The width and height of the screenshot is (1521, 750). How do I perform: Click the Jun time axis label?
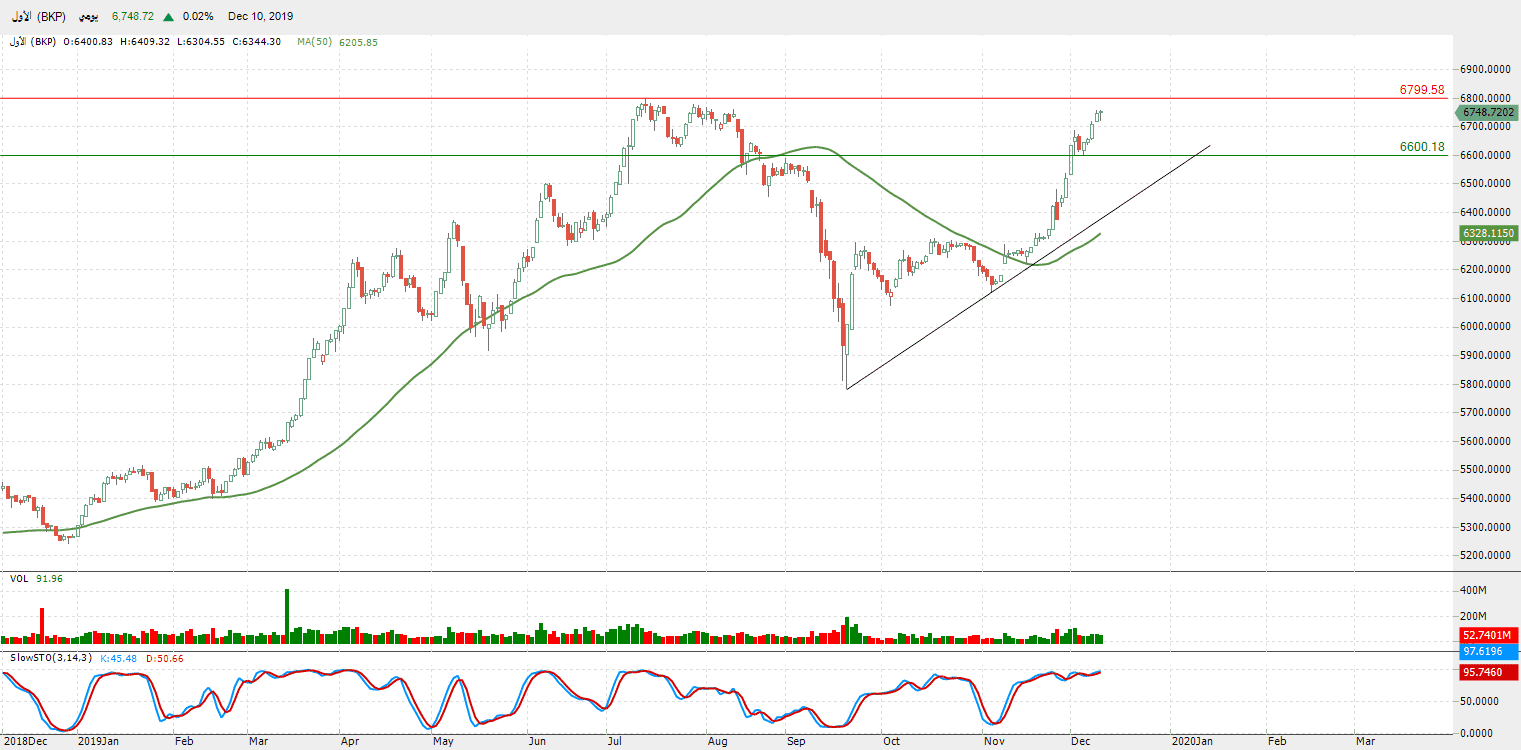(537, 742)
